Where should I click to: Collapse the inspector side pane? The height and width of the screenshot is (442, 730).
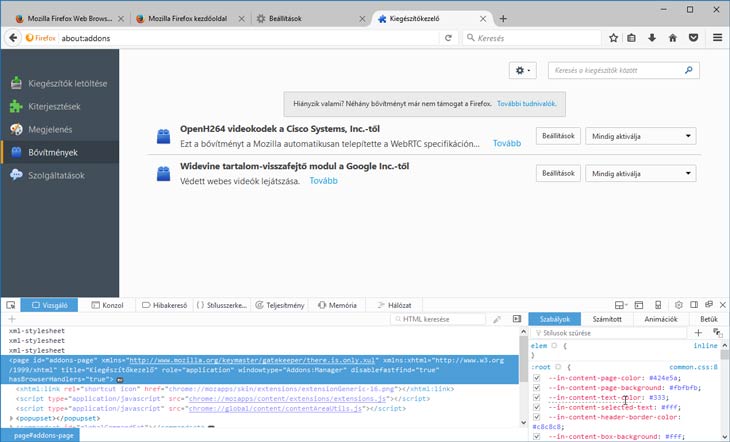pyautogui.click(x=516, y=319)
